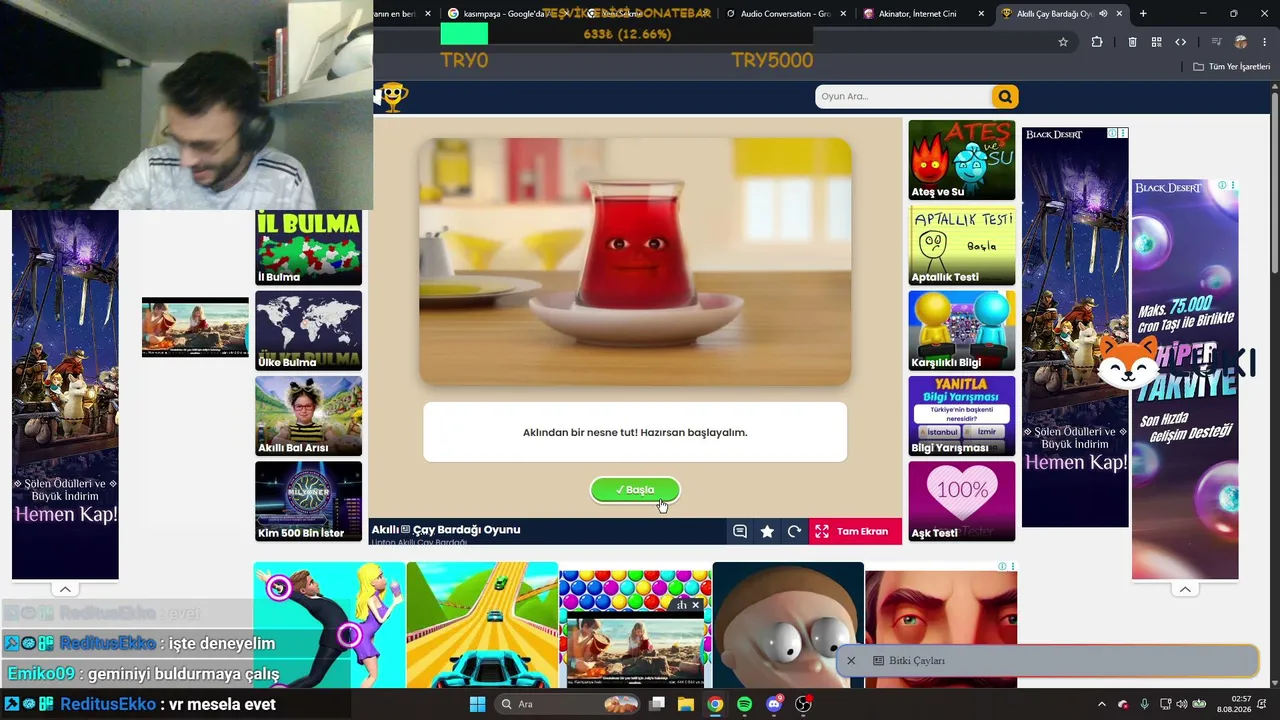Open Discord from the taskbar
This screenshot has height=720, width=1280.
774,704
